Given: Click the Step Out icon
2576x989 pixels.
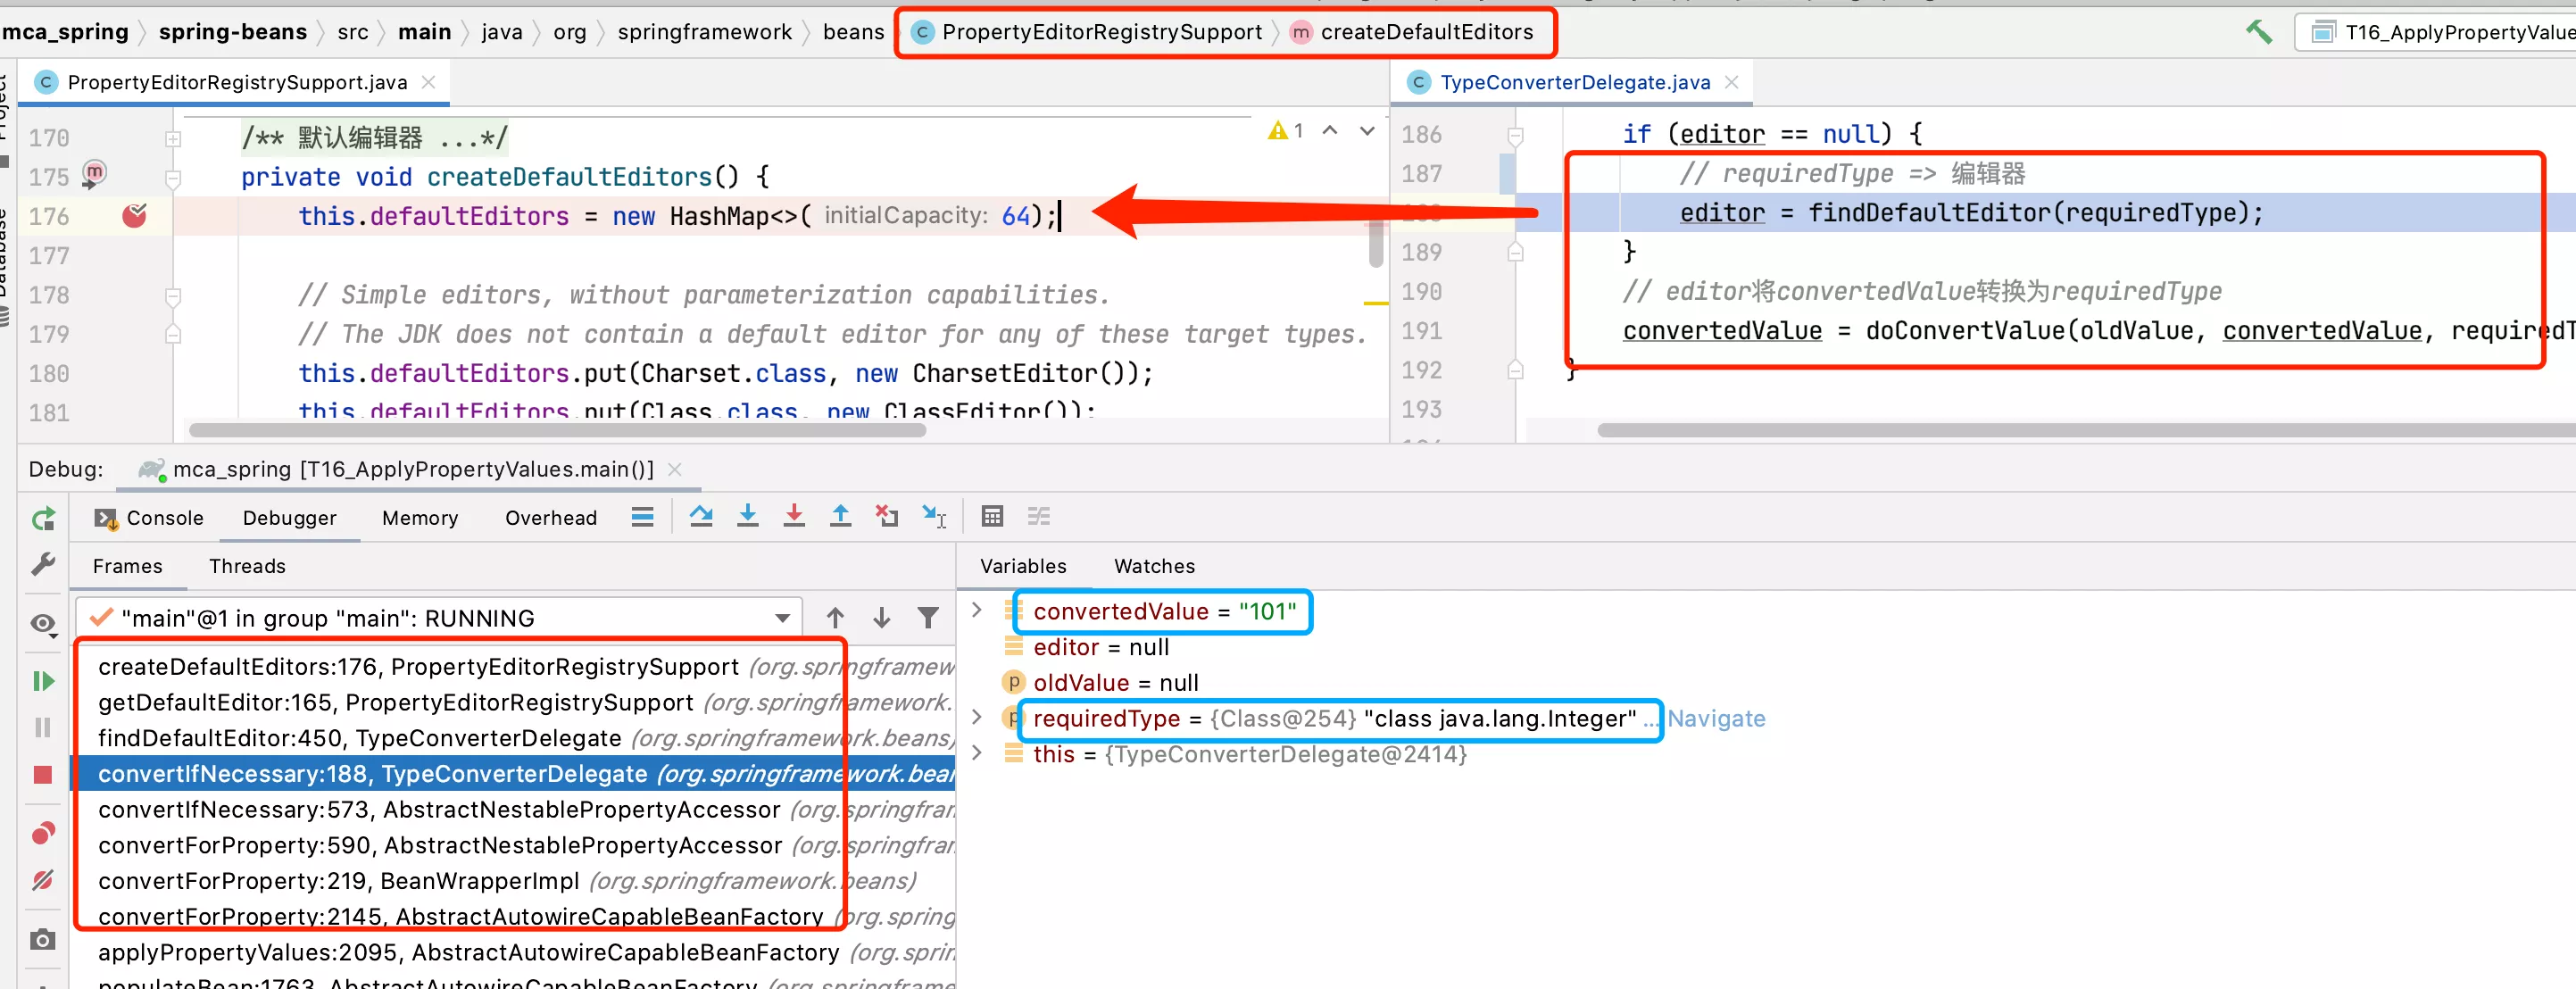Looking at the screenshot, I should coord(840,517).
